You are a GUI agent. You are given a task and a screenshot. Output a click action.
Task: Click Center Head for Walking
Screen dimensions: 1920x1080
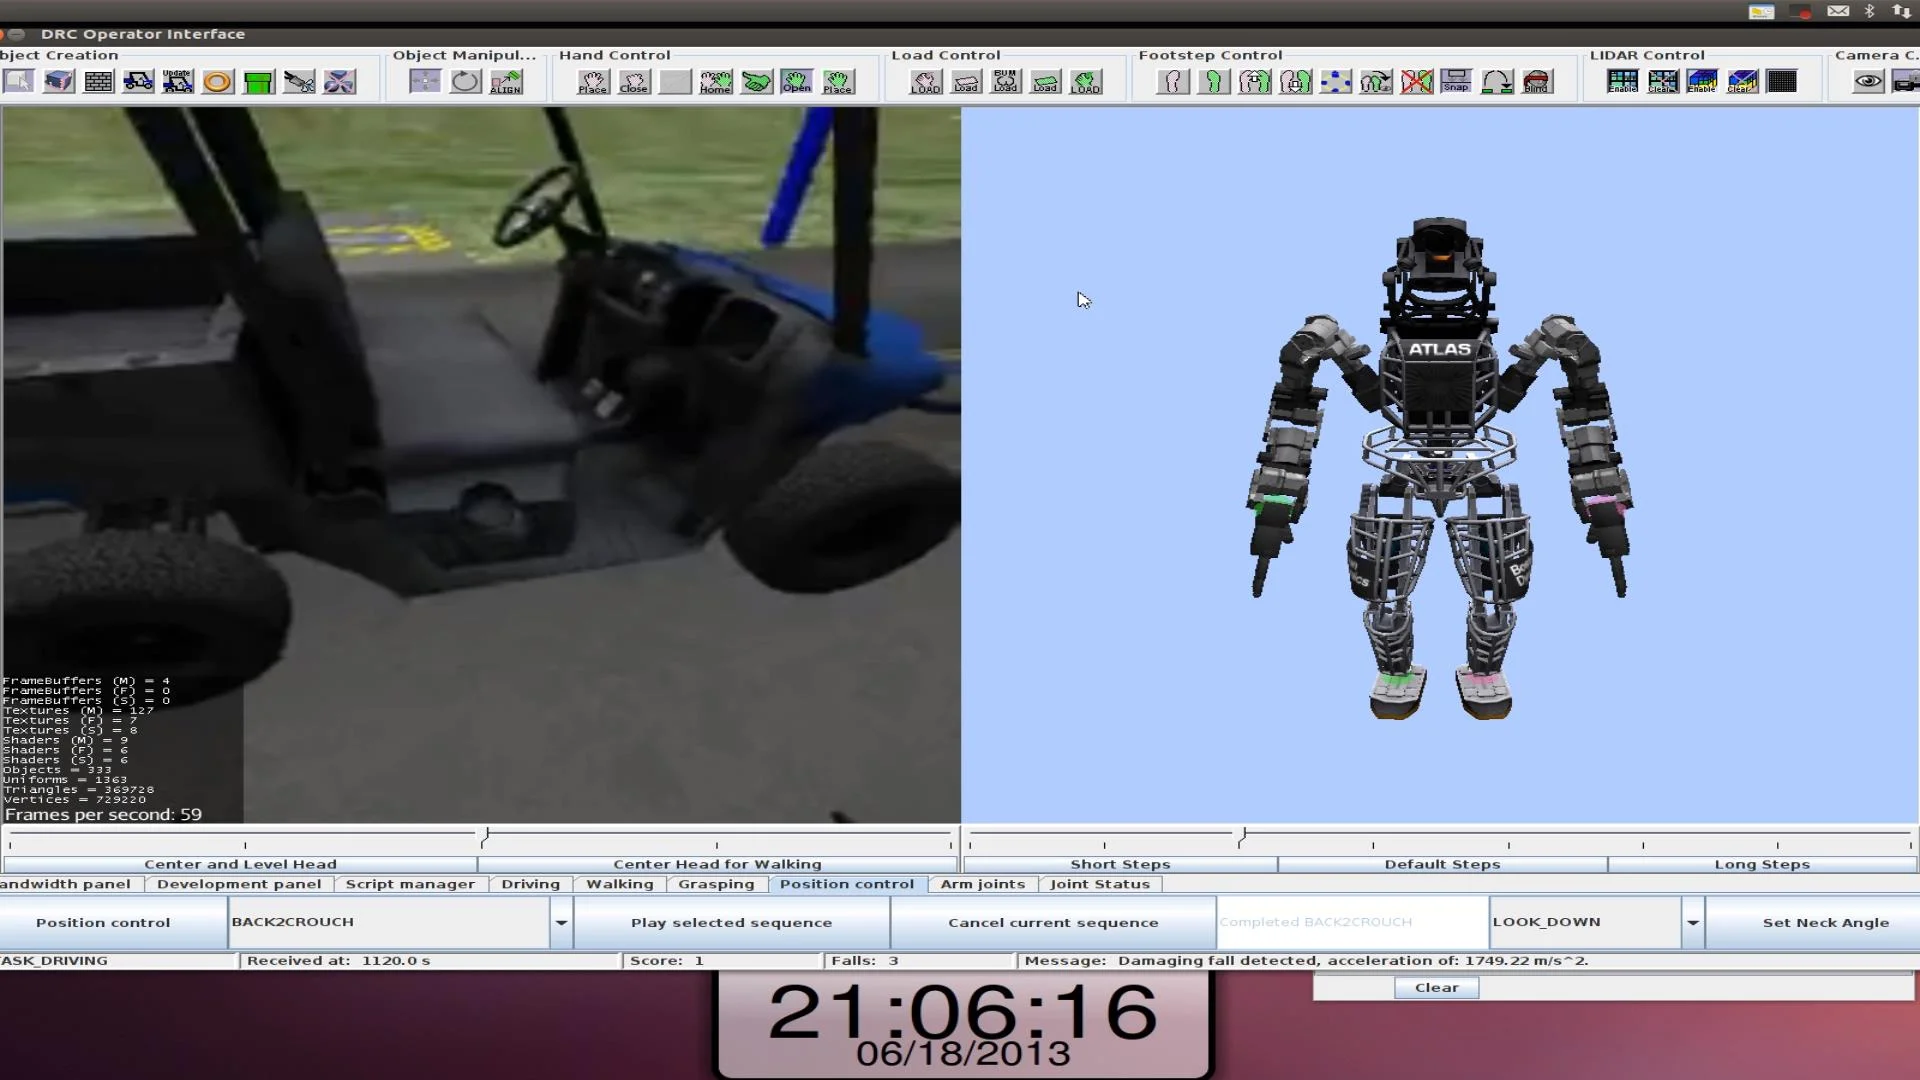click(x=717, y=864)
